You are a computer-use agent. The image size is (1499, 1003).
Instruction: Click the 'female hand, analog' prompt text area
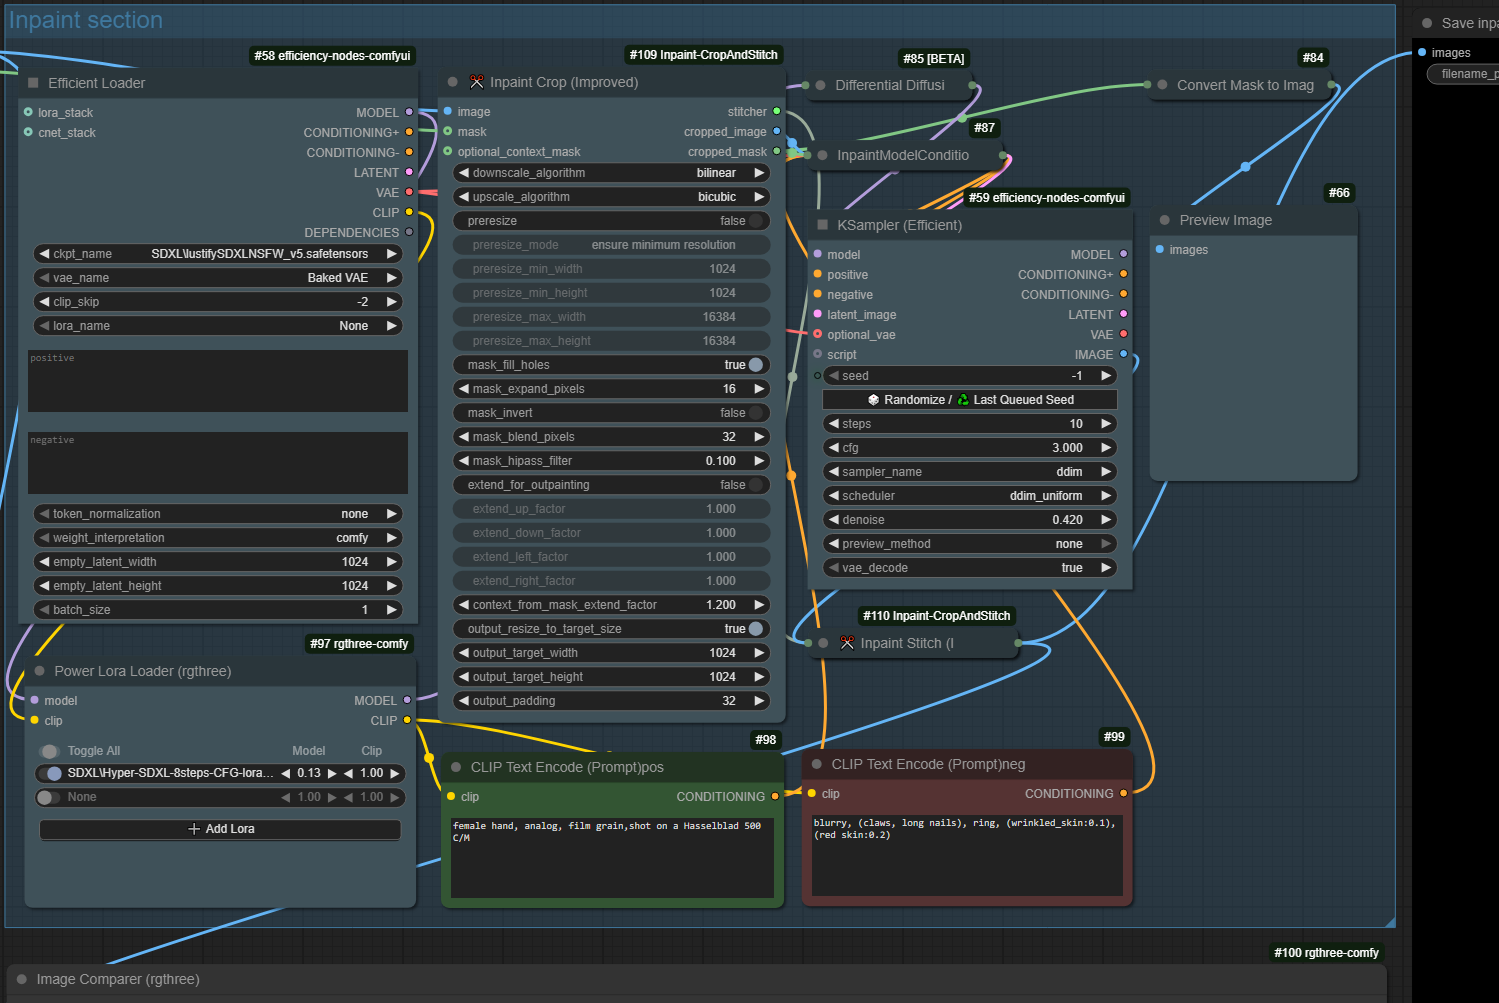612,857
